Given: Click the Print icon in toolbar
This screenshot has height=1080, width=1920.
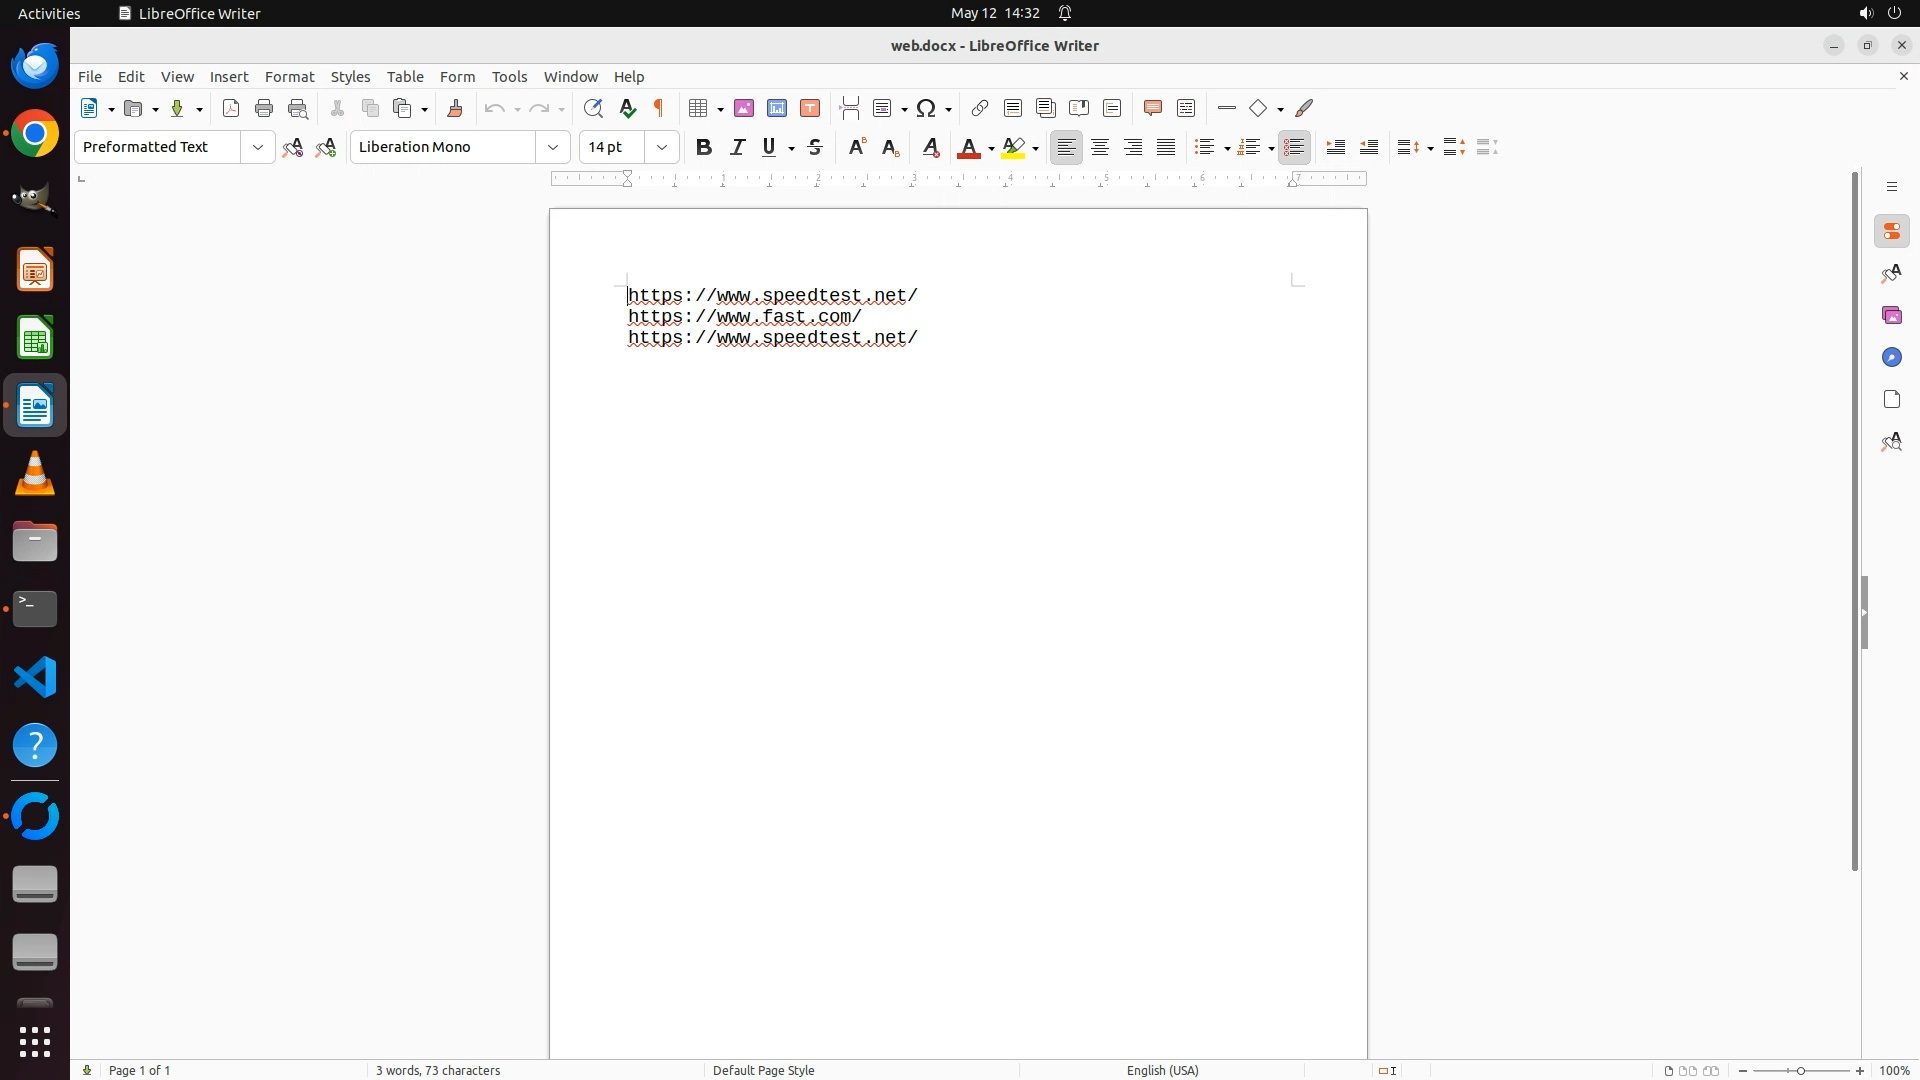Looking at the screenshot, I should pyautogui.click(x=264, y=109).
